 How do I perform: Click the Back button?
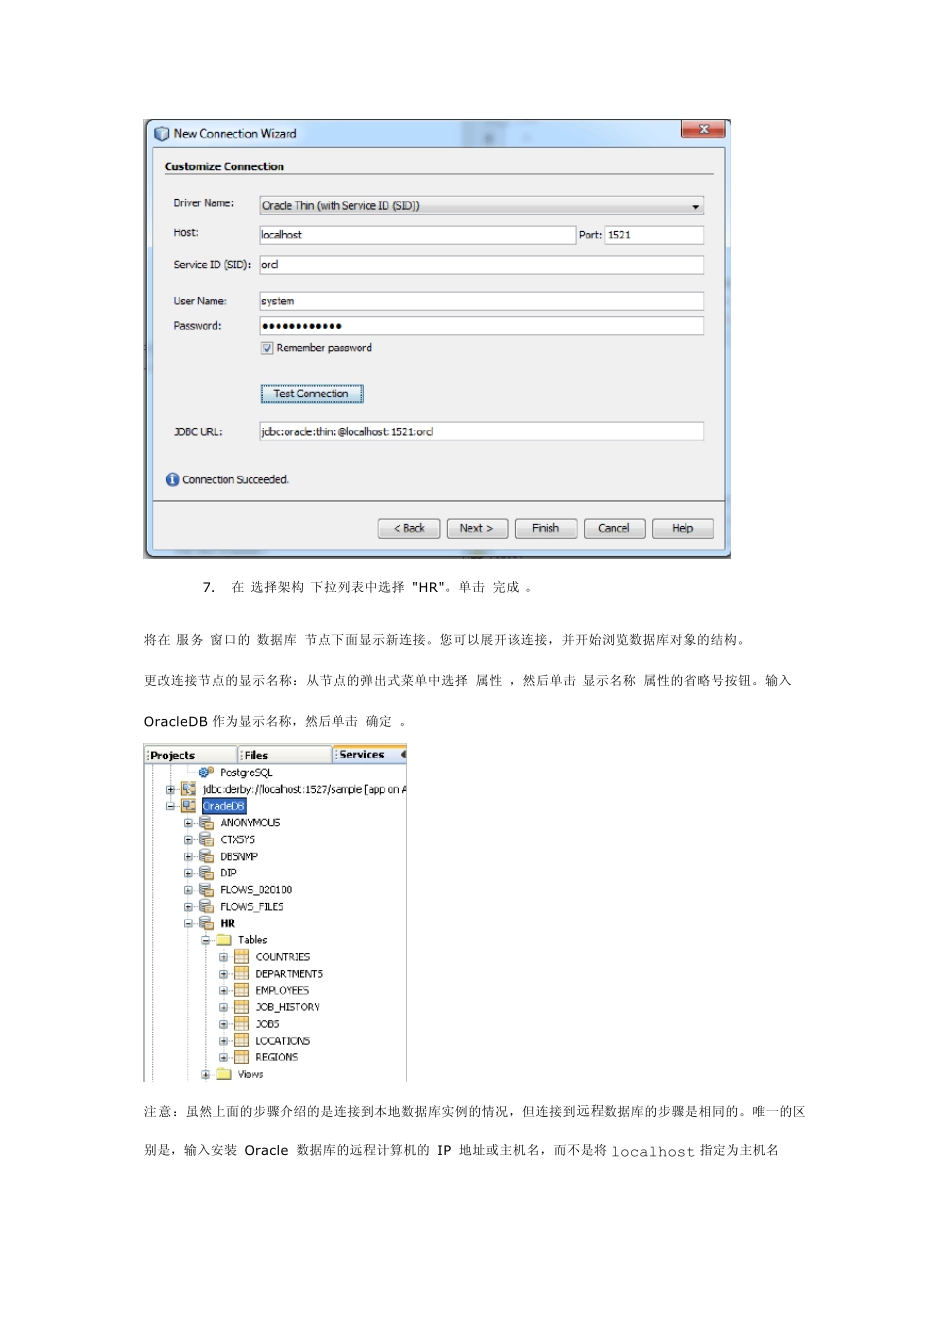(409, 529)
